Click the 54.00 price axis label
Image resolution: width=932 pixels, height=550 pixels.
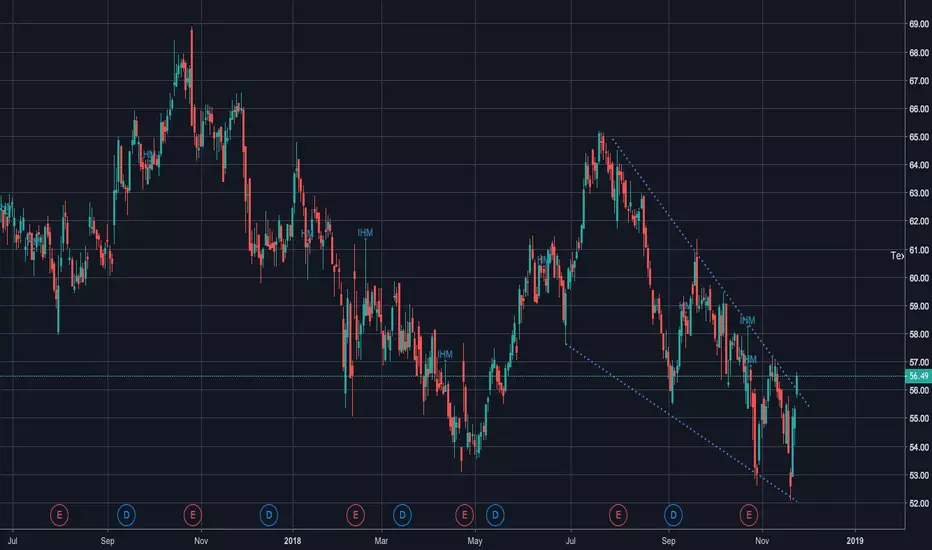point(918,447)
